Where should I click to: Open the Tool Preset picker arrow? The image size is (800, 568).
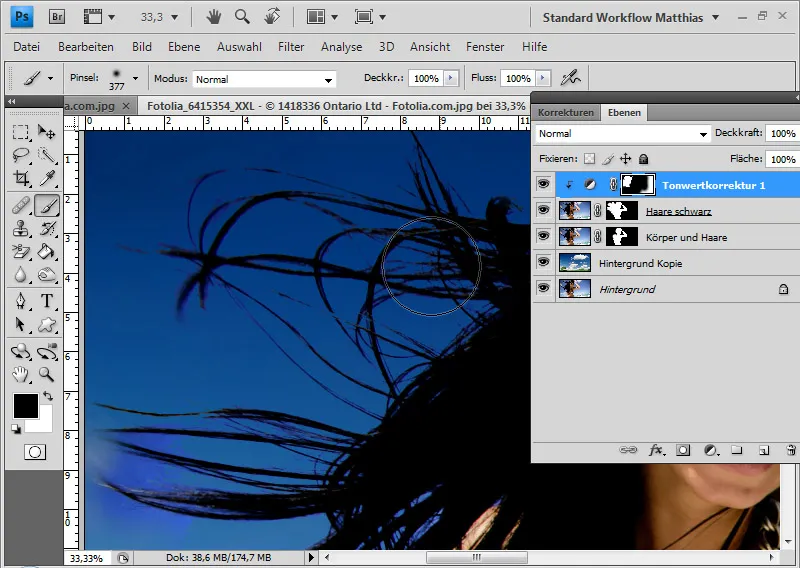tap(50, 78)
